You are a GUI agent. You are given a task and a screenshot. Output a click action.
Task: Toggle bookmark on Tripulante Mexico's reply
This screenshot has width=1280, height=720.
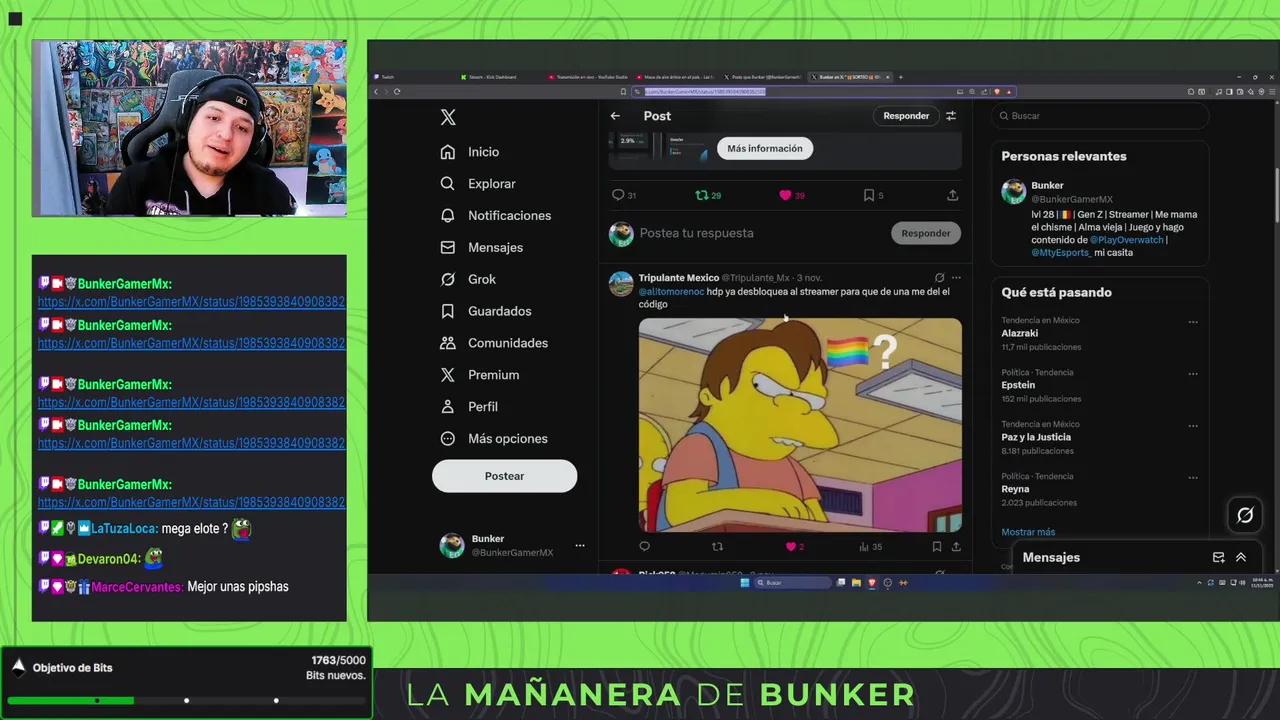tap(936, 547)
